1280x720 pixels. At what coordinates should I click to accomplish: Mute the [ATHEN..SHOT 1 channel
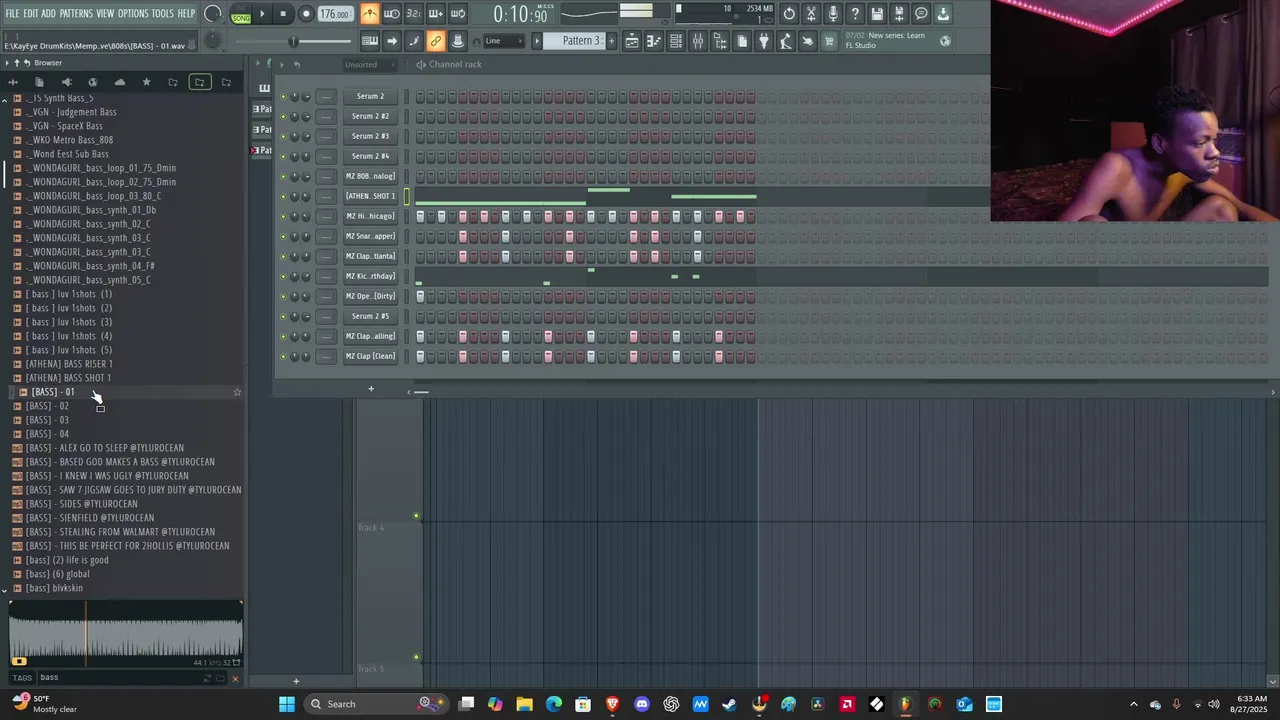283,196
